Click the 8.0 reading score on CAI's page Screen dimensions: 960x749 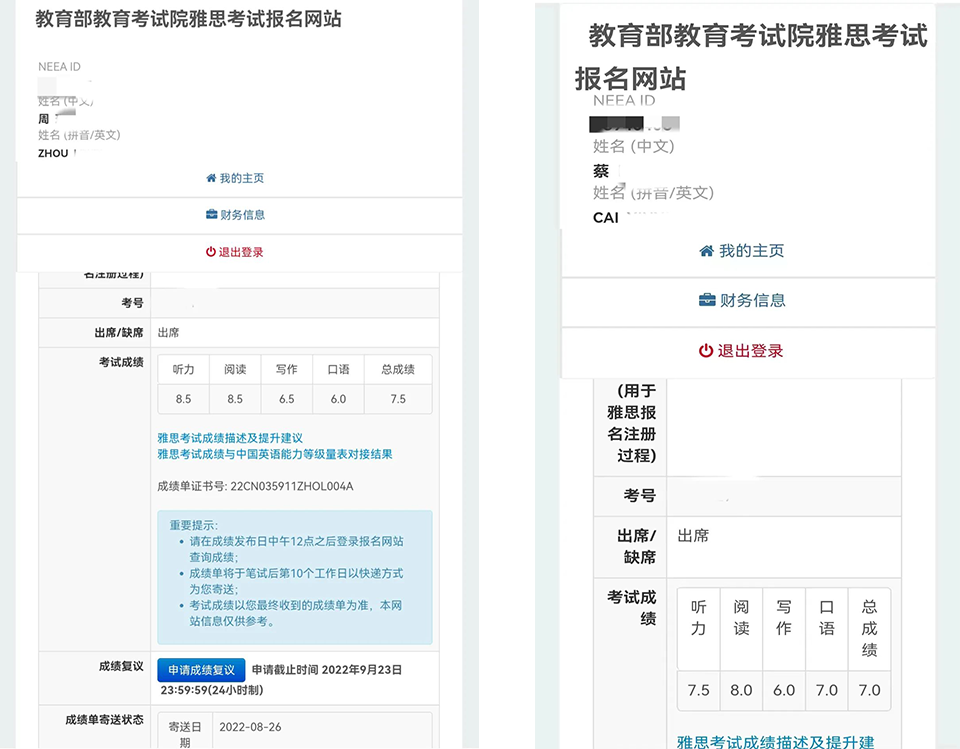[741, 690]
